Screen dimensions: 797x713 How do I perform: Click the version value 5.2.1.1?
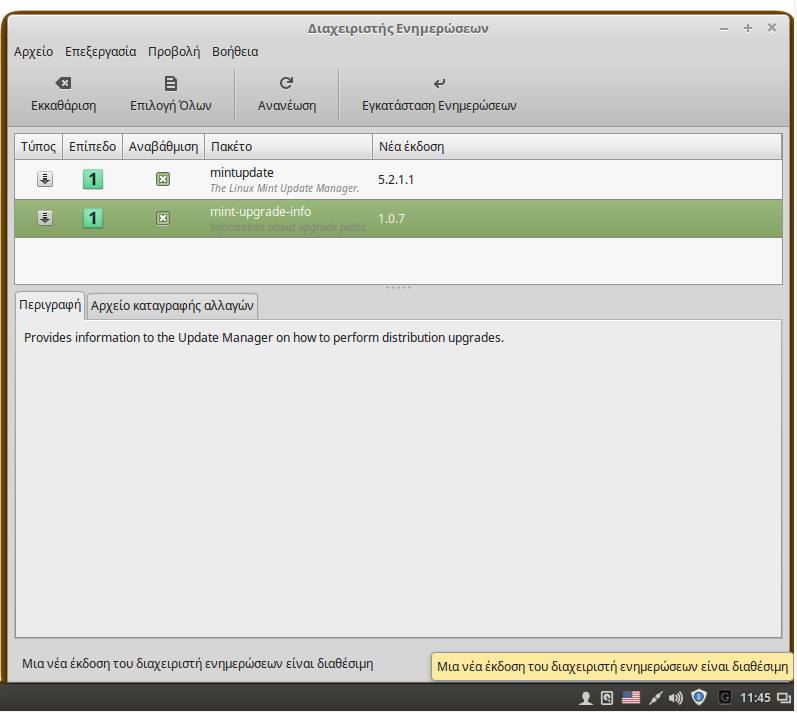pos(396,179)
